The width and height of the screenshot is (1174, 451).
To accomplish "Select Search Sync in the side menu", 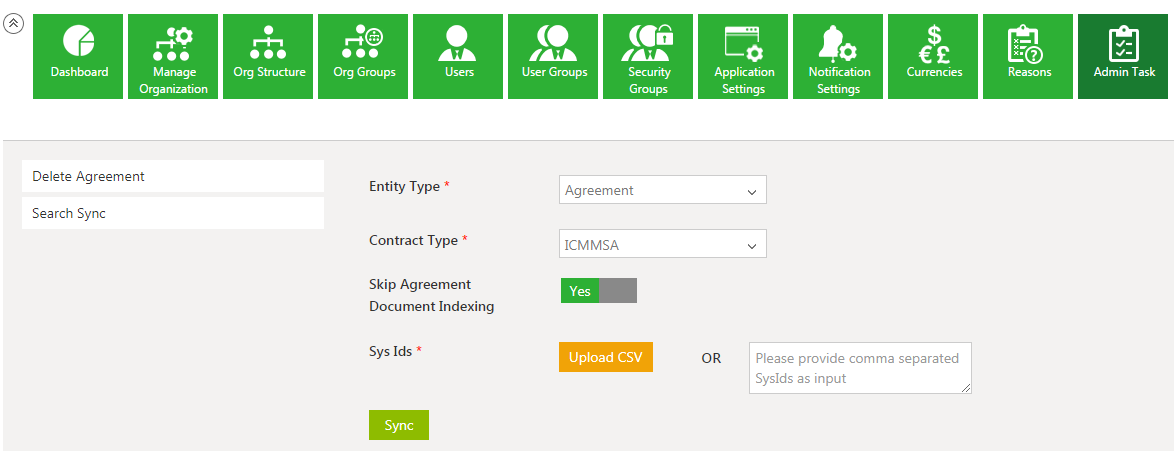I will pyautogui.click(x=173, y=213).
